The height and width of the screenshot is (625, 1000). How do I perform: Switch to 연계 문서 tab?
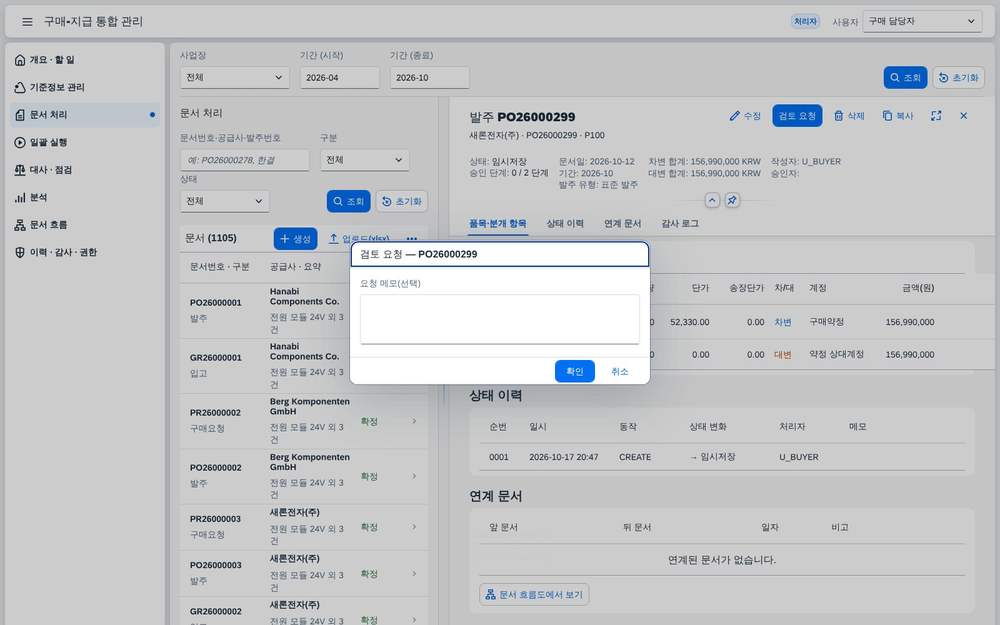click(622, 223)
